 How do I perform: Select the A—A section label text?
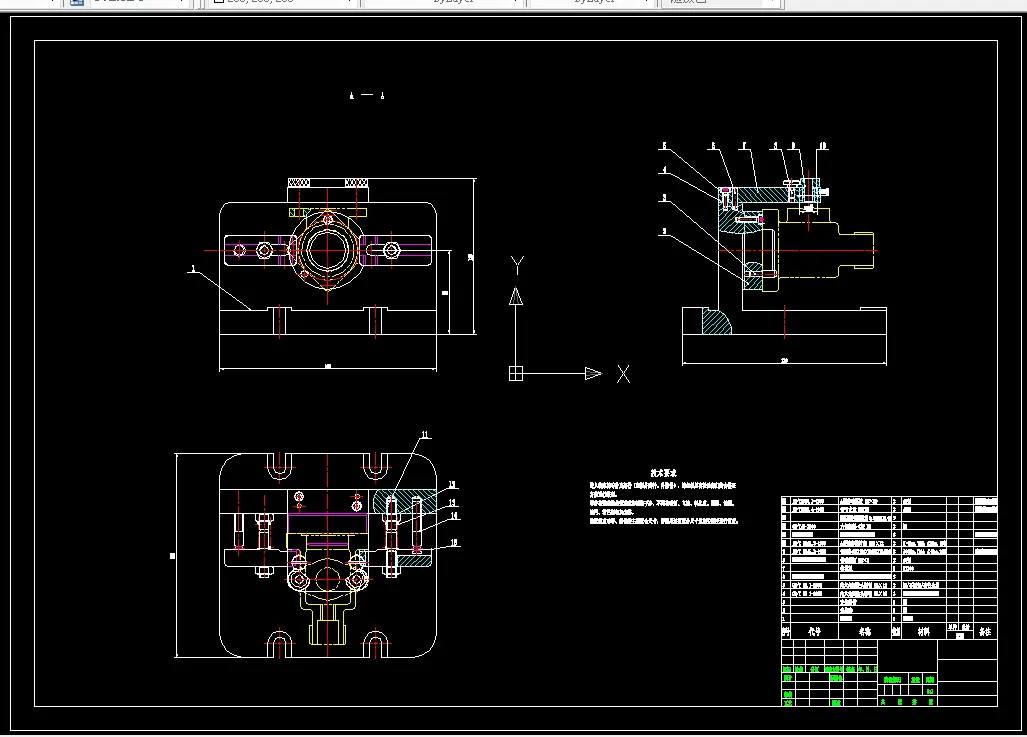pos(367,96)
